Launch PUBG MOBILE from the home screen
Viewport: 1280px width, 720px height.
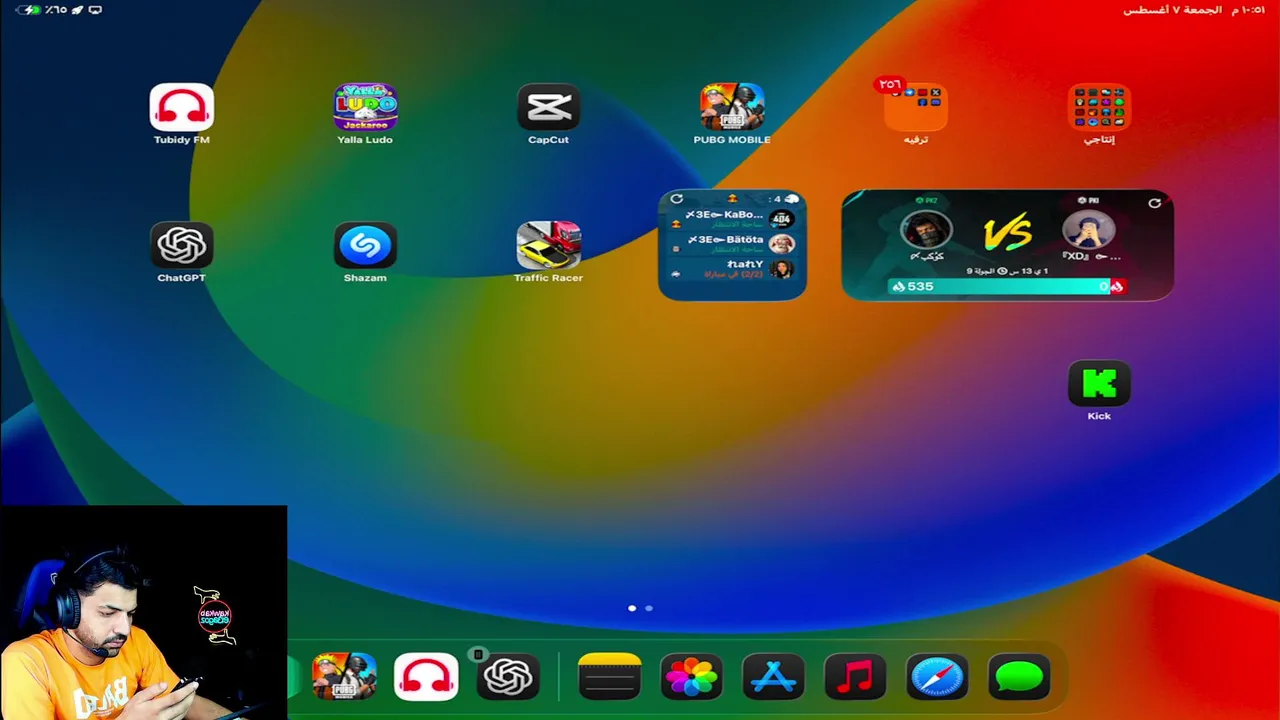[x=732, y=107]
